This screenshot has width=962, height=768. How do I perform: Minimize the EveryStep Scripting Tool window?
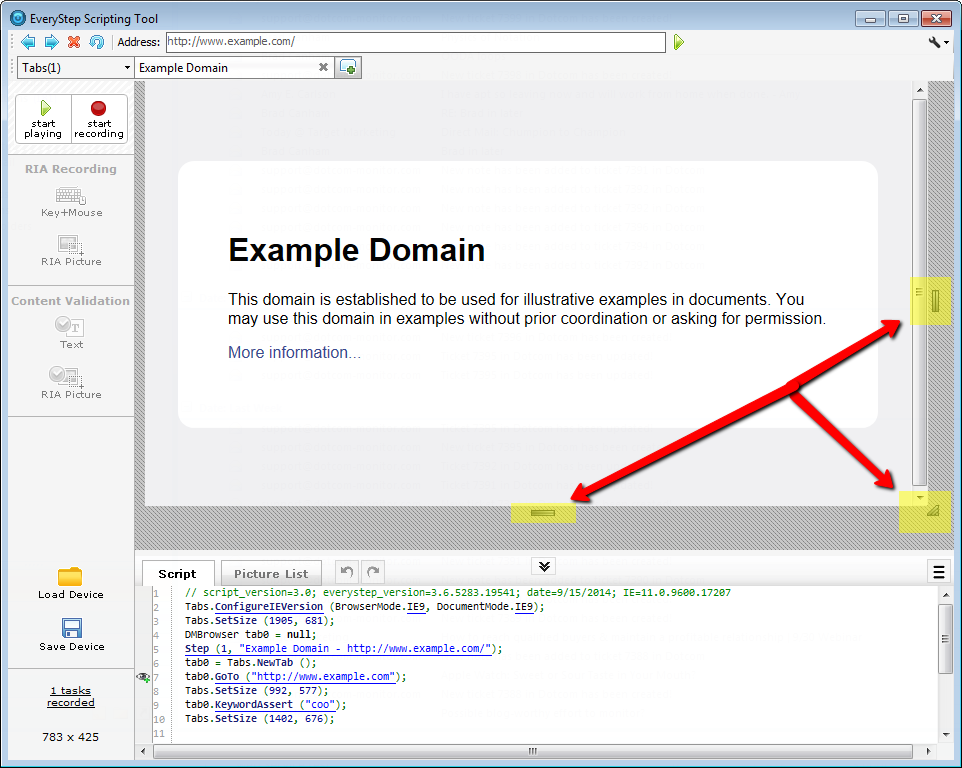coord(870,19)
